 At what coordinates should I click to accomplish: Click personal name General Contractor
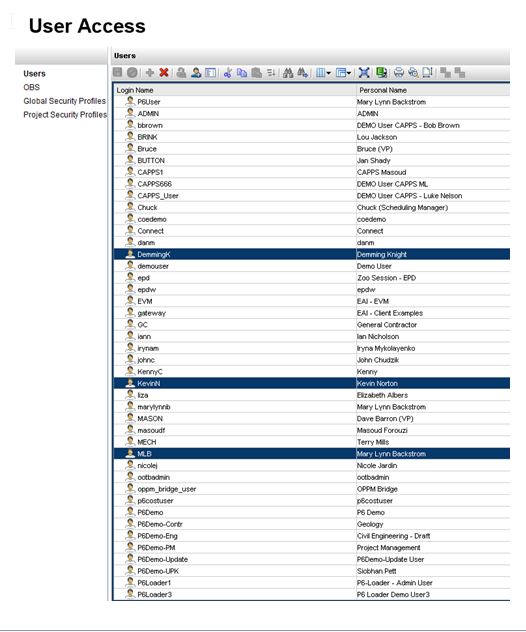387,325
